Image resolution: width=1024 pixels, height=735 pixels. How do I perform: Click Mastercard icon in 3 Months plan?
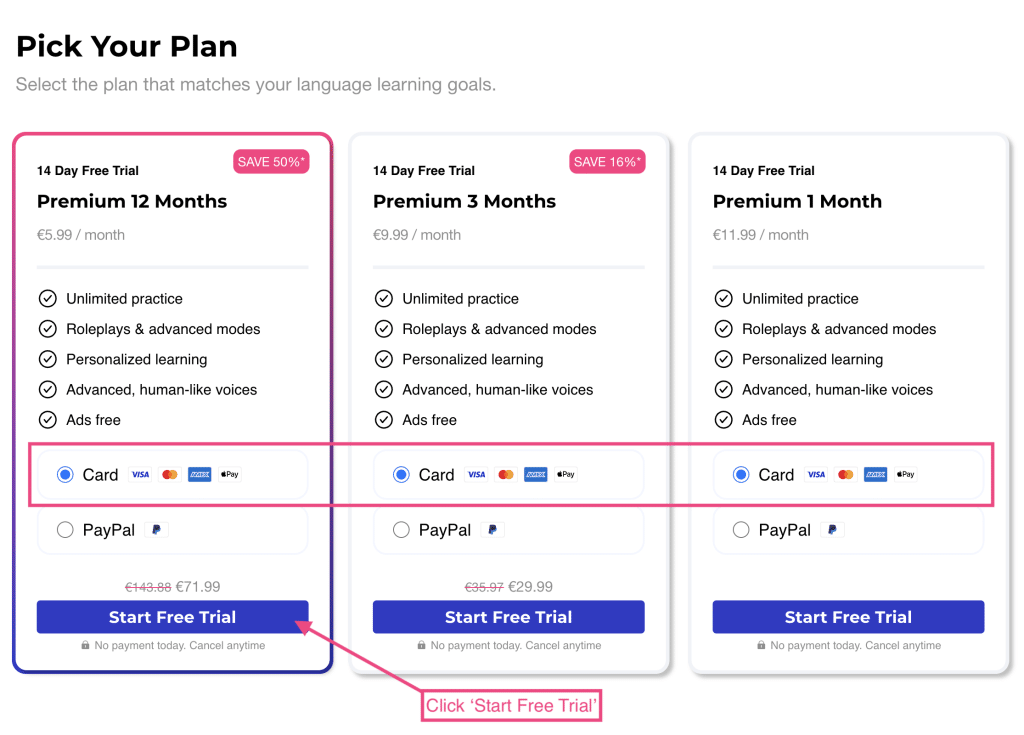click(506, 475)
